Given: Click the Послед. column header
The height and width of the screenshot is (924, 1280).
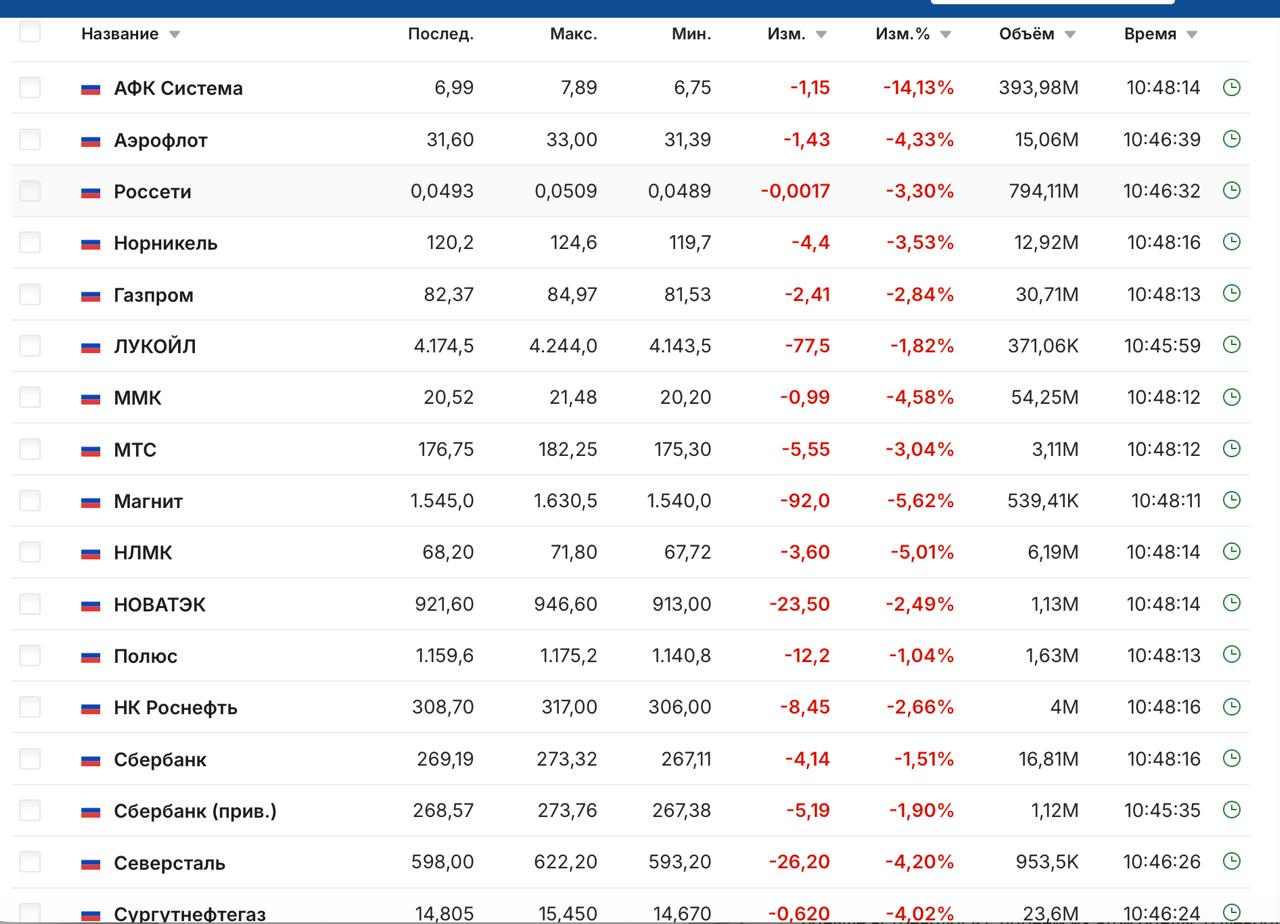Looking at the screenshot, I should (440, 34).
